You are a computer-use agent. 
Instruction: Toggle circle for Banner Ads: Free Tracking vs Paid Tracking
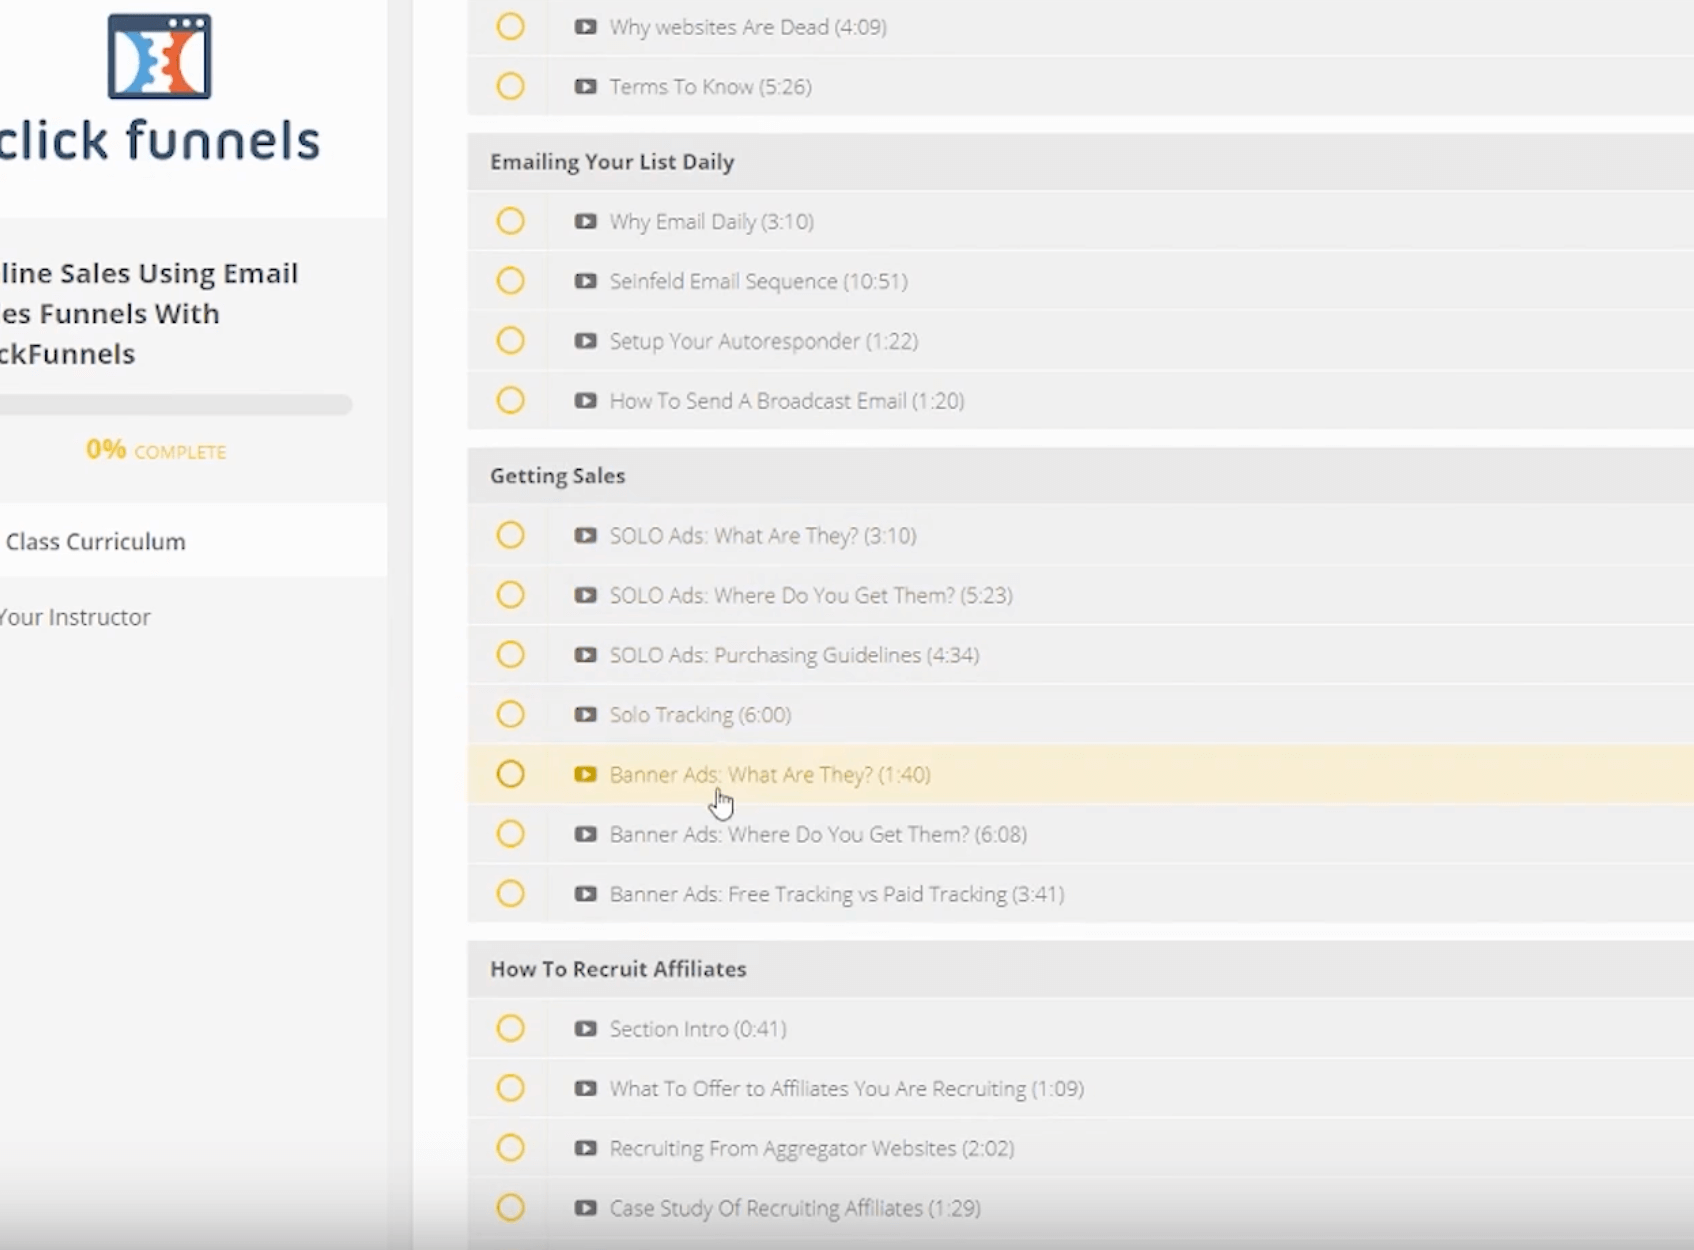510,893
